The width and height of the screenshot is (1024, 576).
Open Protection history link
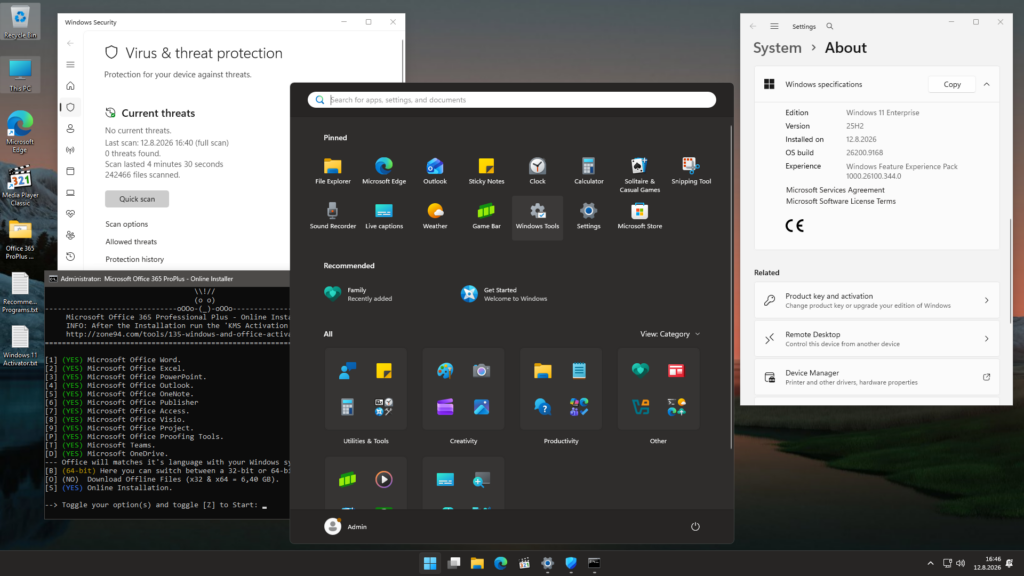tap(135, 259)
